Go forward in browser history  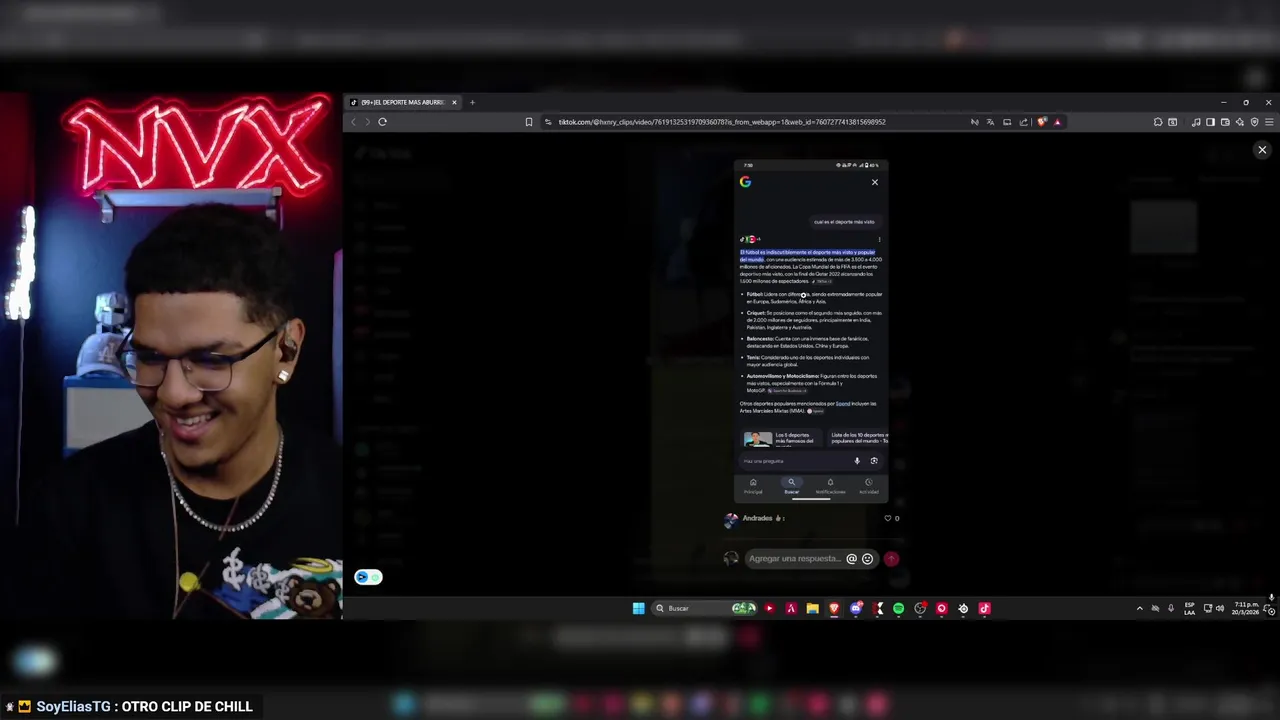(x=367, y=122)
